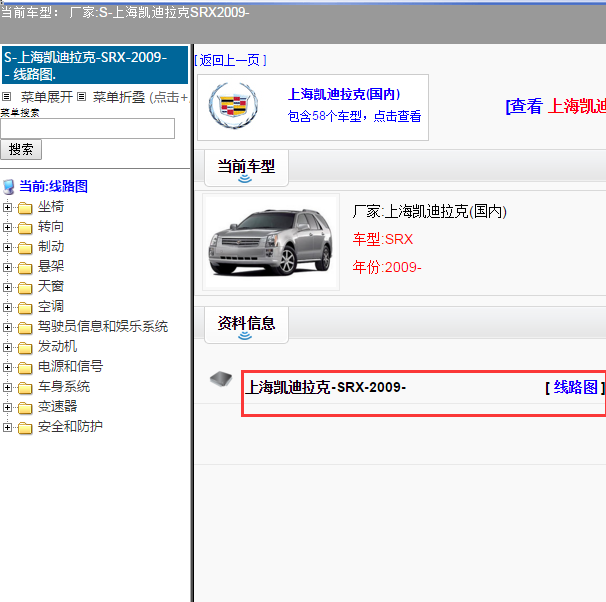
Task: Open the 驾驶员信息和娱乐系统 category label
Action: pos(103,327)
